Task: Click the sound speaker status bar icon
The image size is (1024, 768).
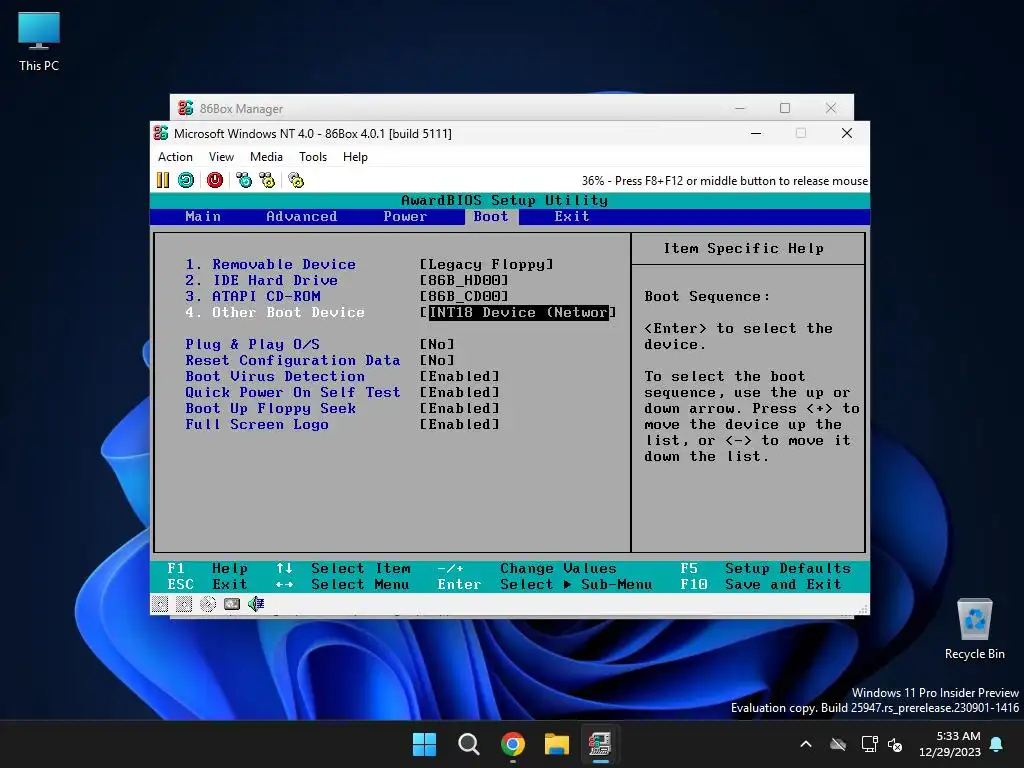Action: click(x=256, y=604)
